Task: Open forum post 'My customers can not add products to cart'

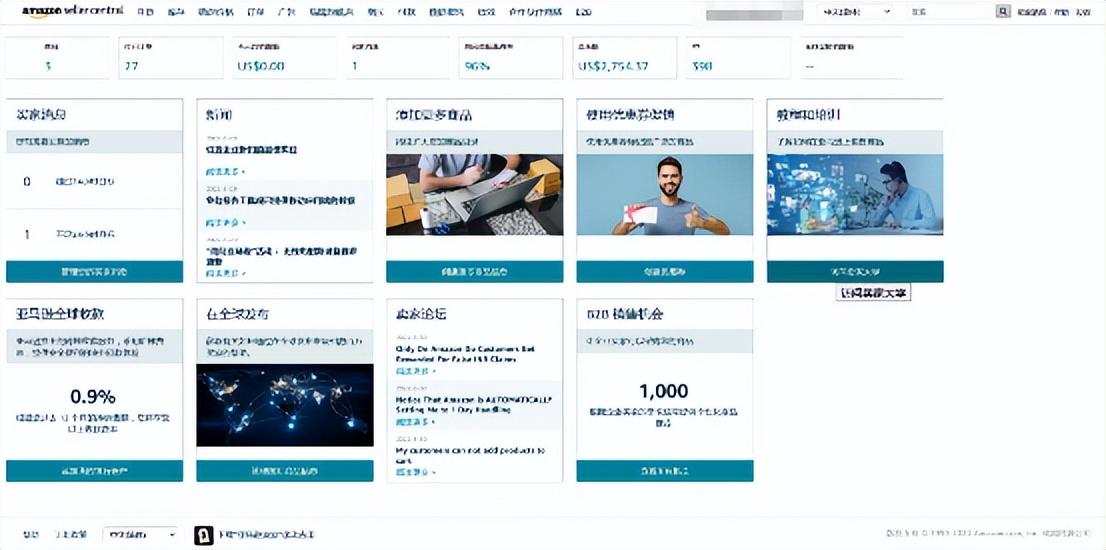Action: pos(470,455)
